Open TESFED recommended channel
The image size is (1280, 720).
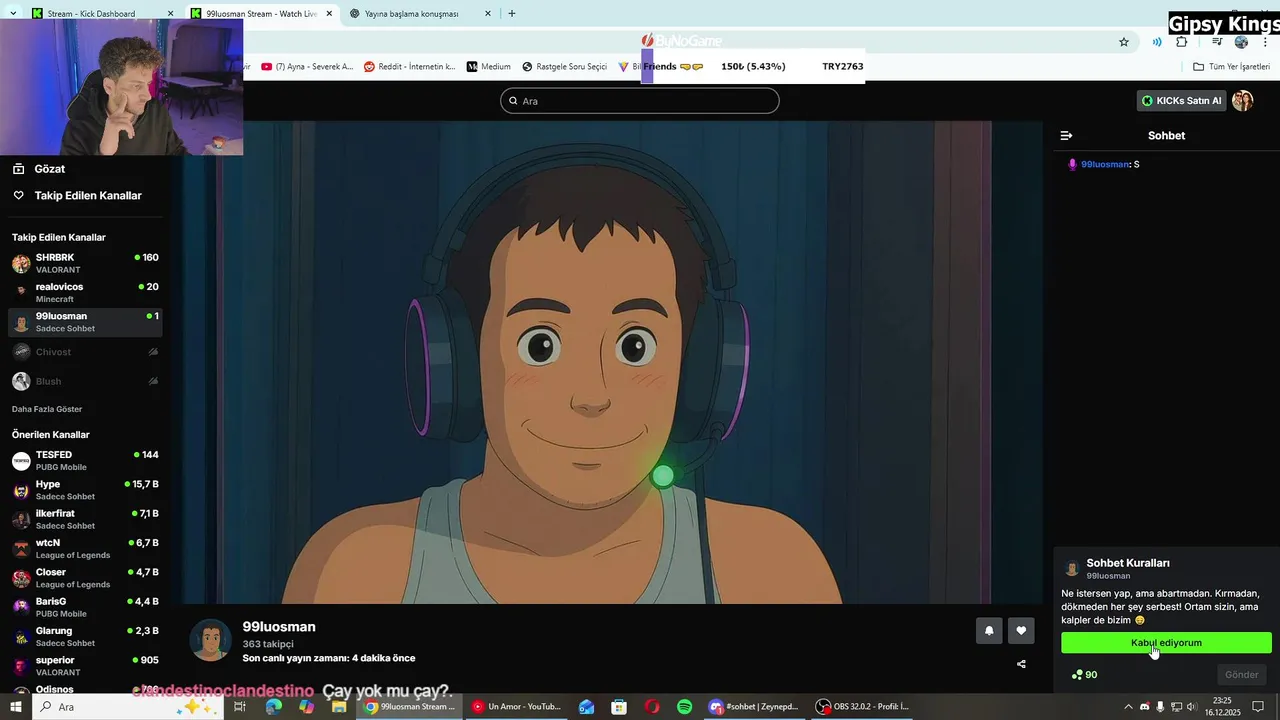click(85, 460)
